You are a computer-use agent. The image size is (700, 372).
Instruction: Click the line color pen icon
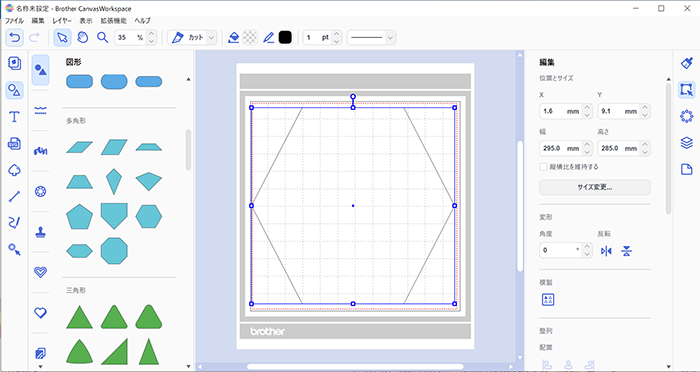(x=268, y=38)
